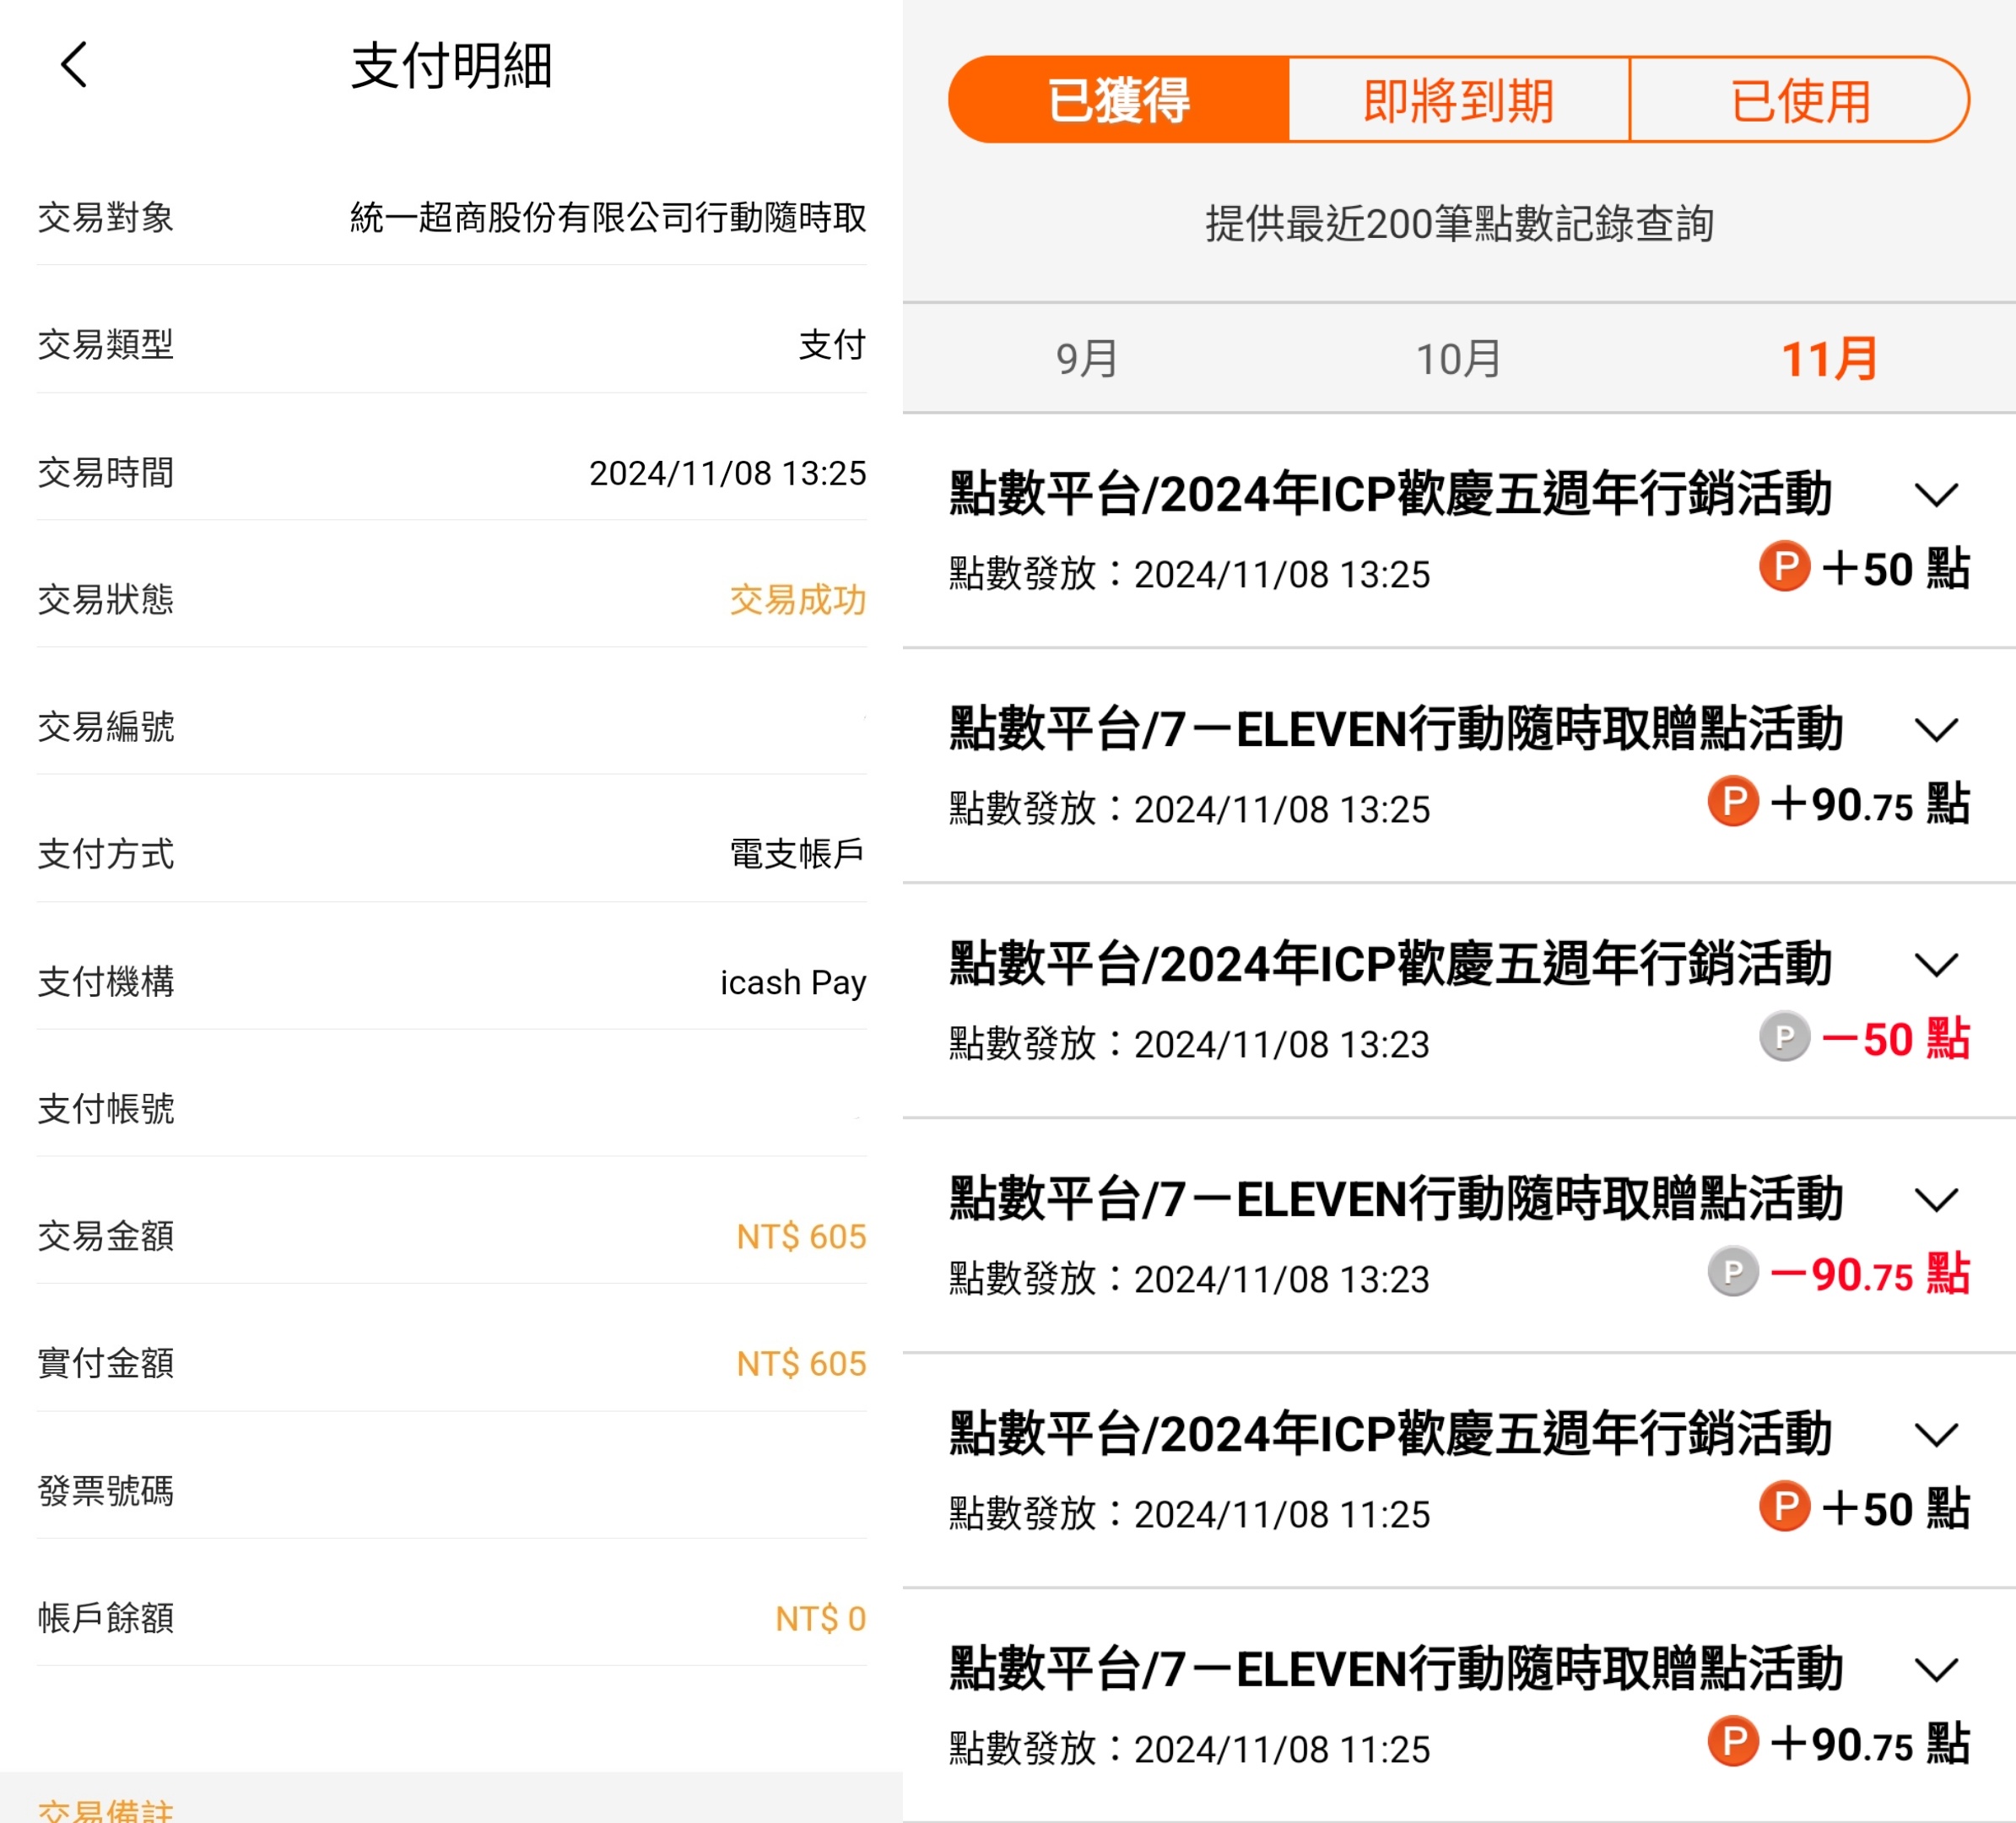Expand ICP歡慶五週年 entry issued 13:25
Screen dimensions: 2016x1823
tap(1936, 495)
